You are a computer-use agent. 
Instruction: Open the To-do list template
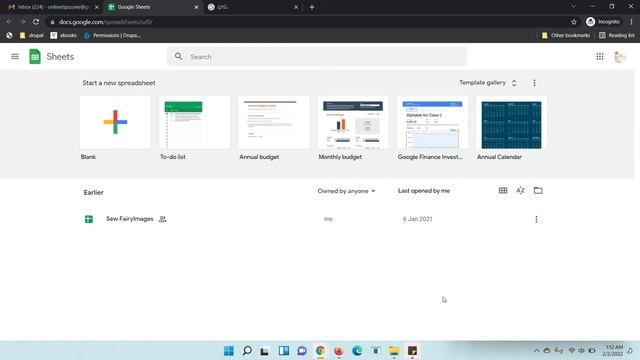[x=195, y=122]
